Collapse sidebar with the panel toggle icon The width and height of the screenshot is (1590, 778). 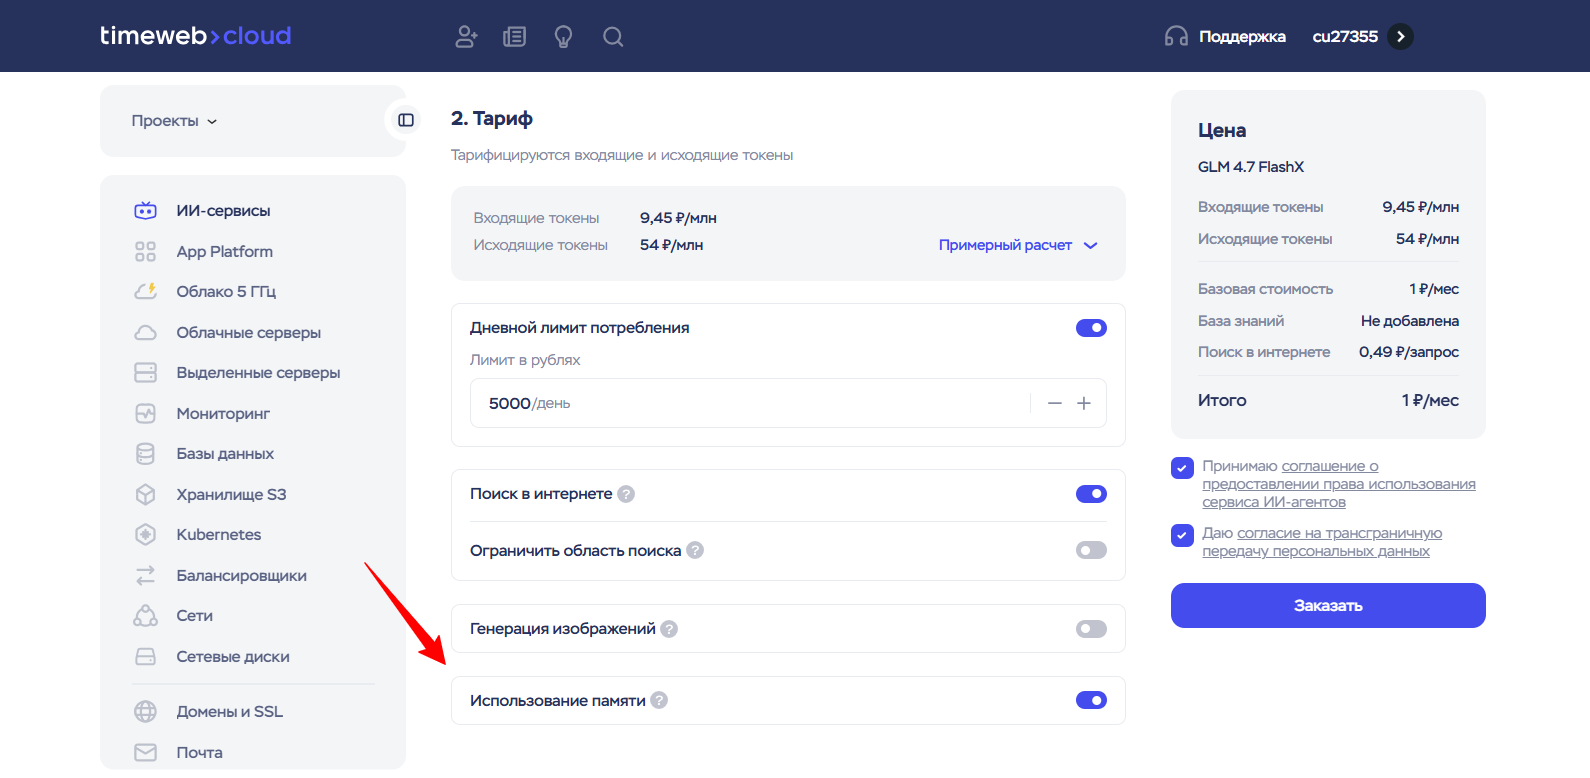[406, 120]
